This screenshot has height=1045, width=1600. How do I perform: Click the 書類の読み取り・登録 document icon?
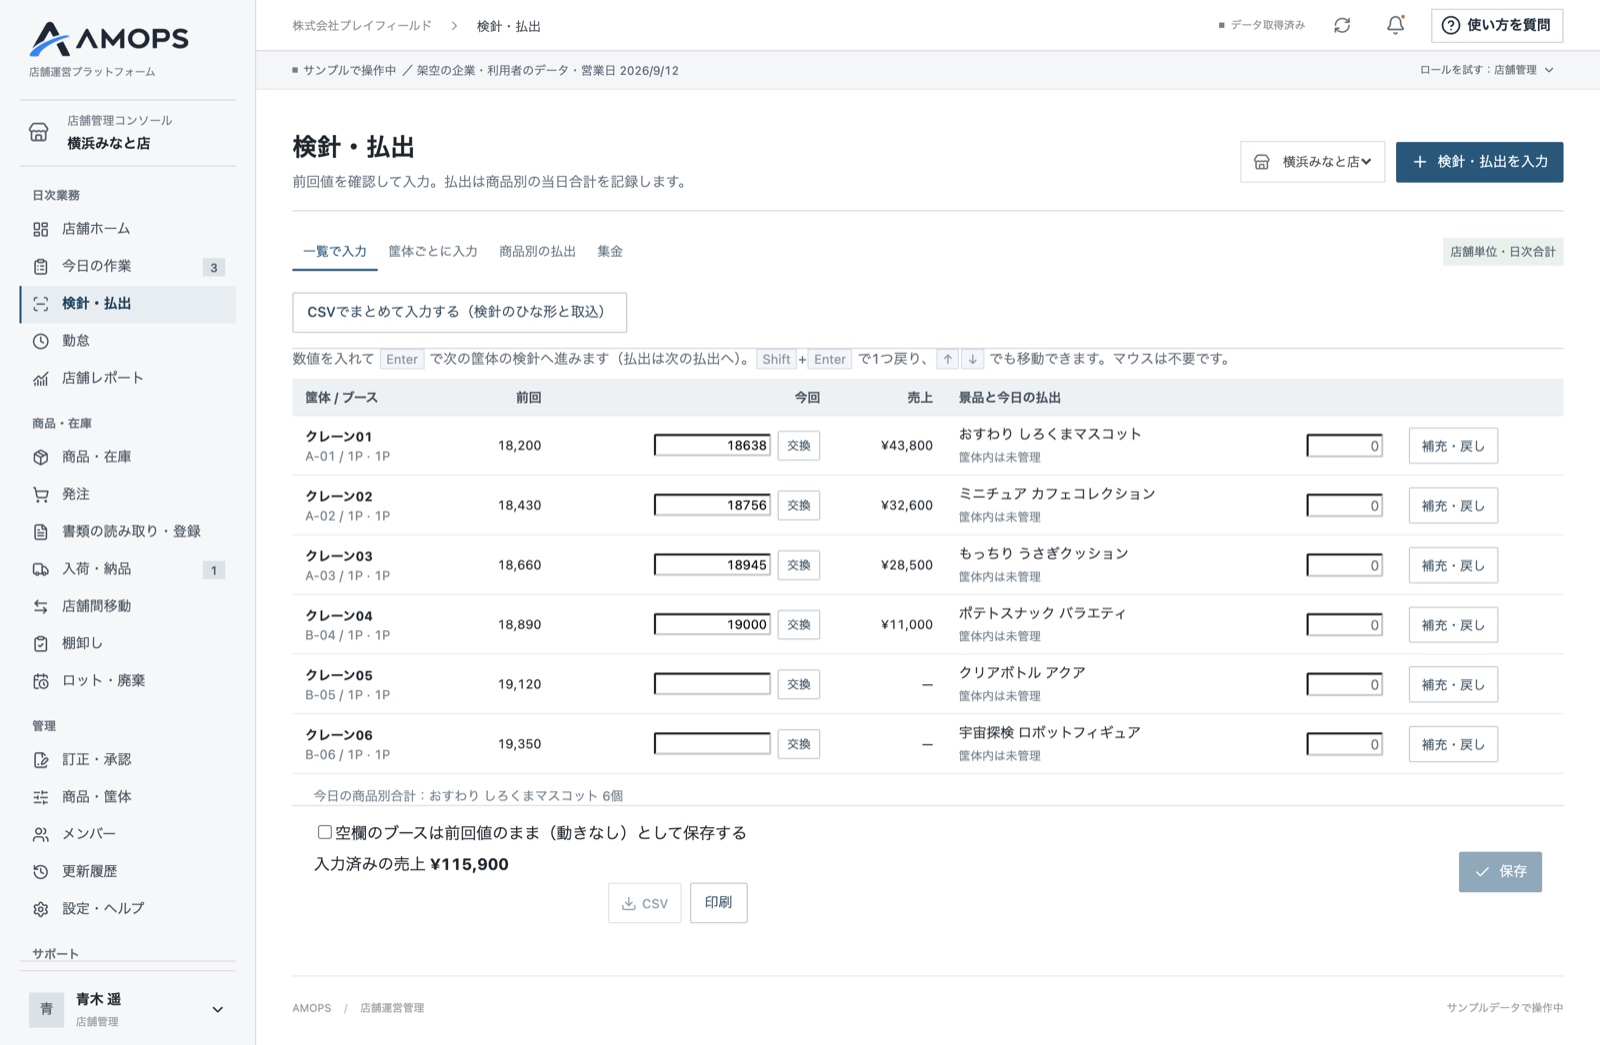[41, 532]
